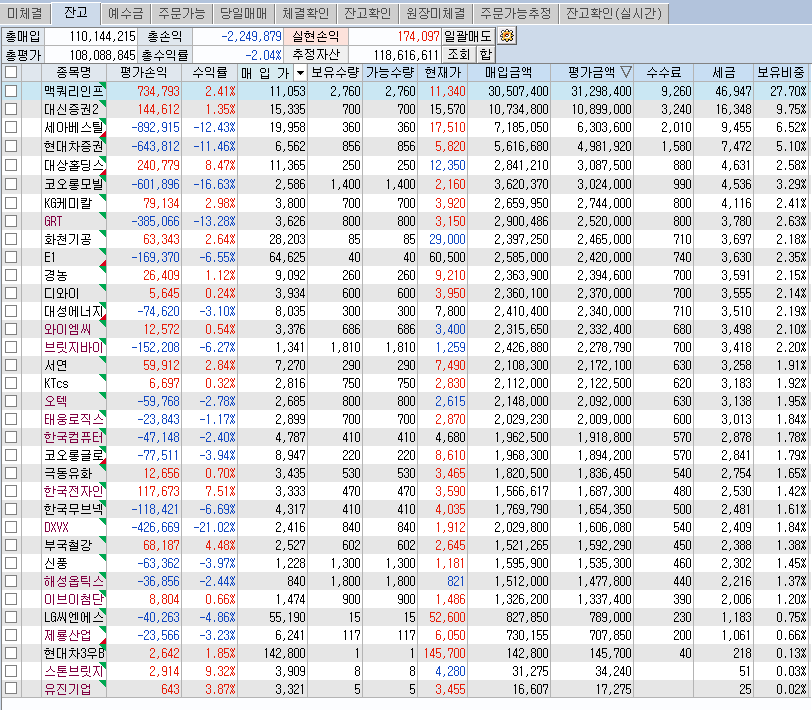The height and width of the screenshot is (710, 812).
Task: Check the DXVX row checkbox
Action: [x=11, y=527]
